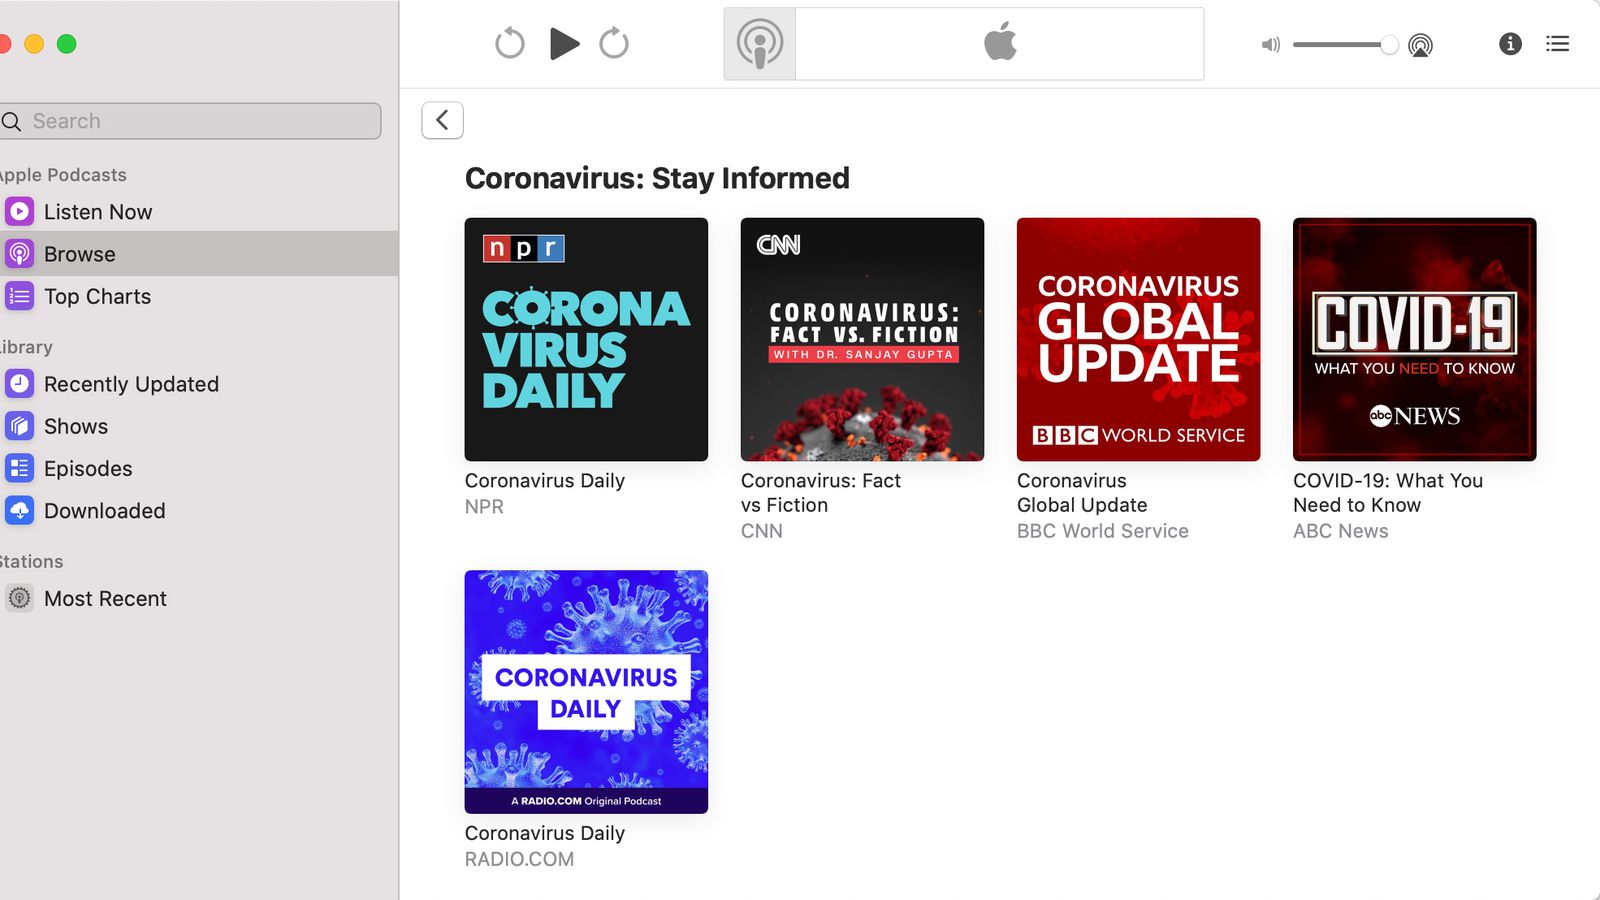Go back with the chevron button
This screenshot has height=900, width=1600.
[443, 120]
